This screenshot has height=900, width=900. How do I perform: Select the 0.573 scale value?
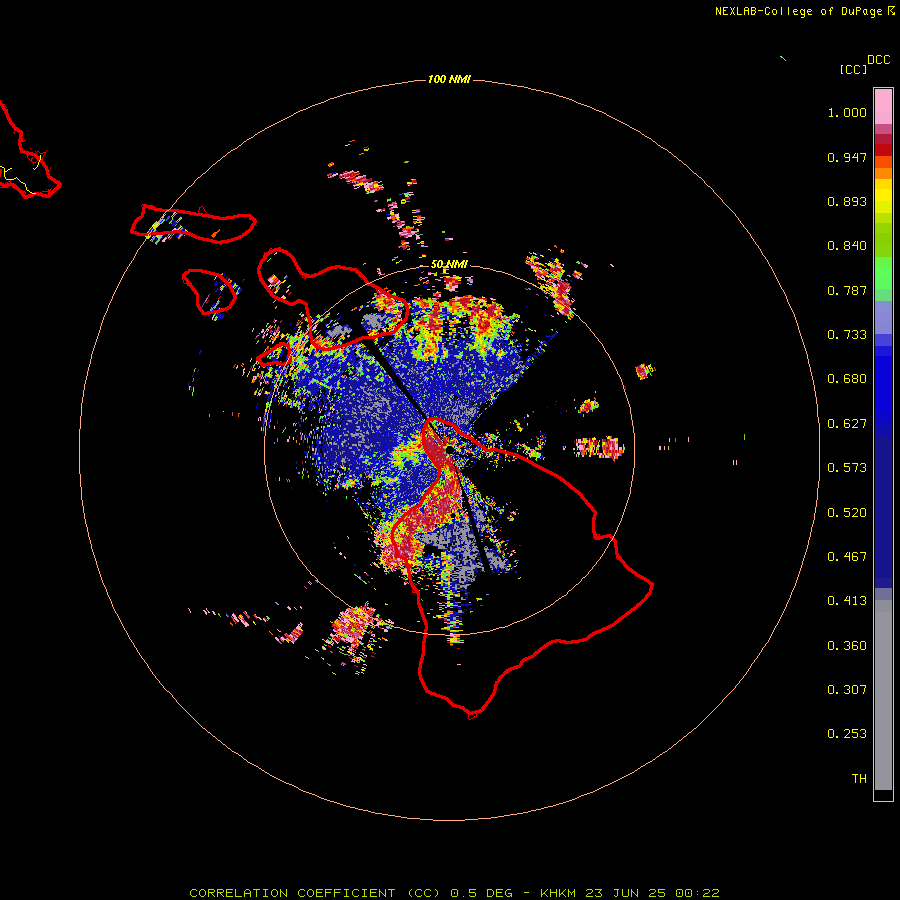click(847, 468)
